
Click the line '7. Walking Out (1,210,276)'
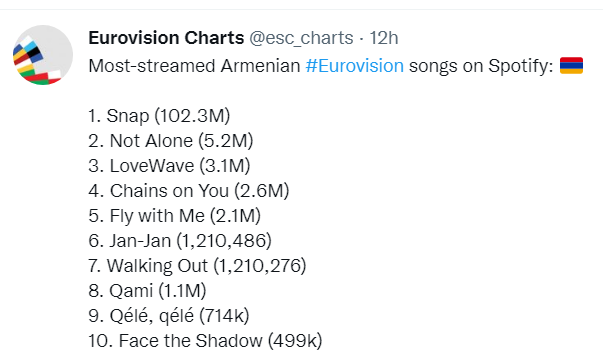tap(197, 266)
